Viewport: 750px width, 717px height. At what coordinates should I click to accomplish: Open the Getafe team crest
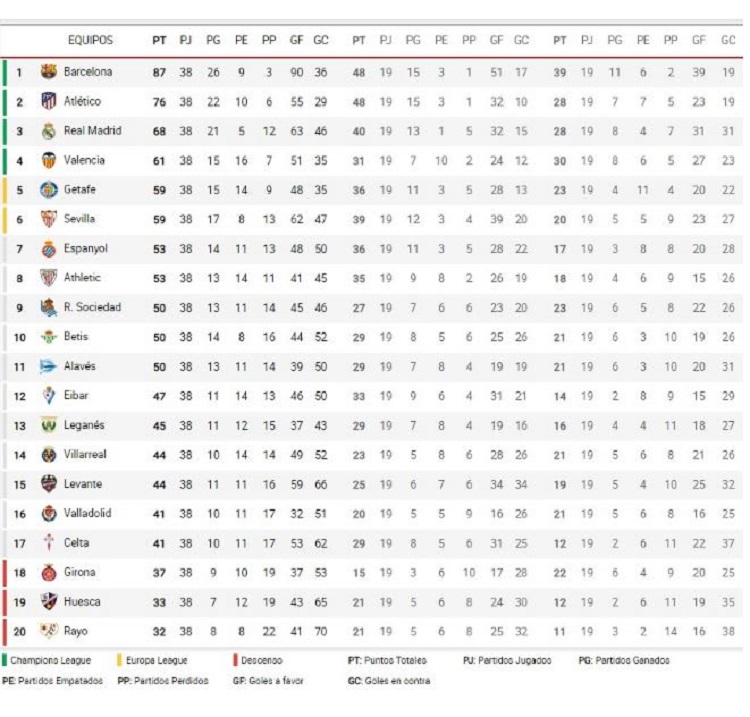pos(48,190)
